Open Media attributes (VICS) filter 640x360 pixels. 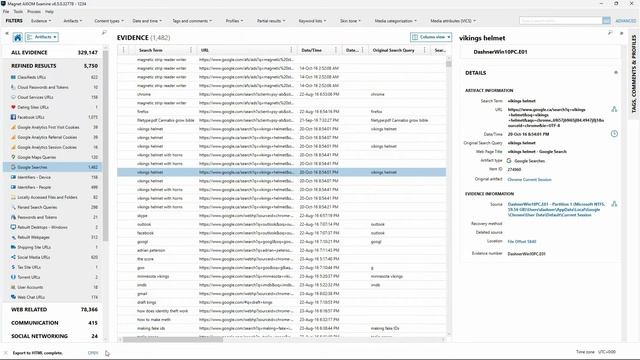(x=453, y=21)
